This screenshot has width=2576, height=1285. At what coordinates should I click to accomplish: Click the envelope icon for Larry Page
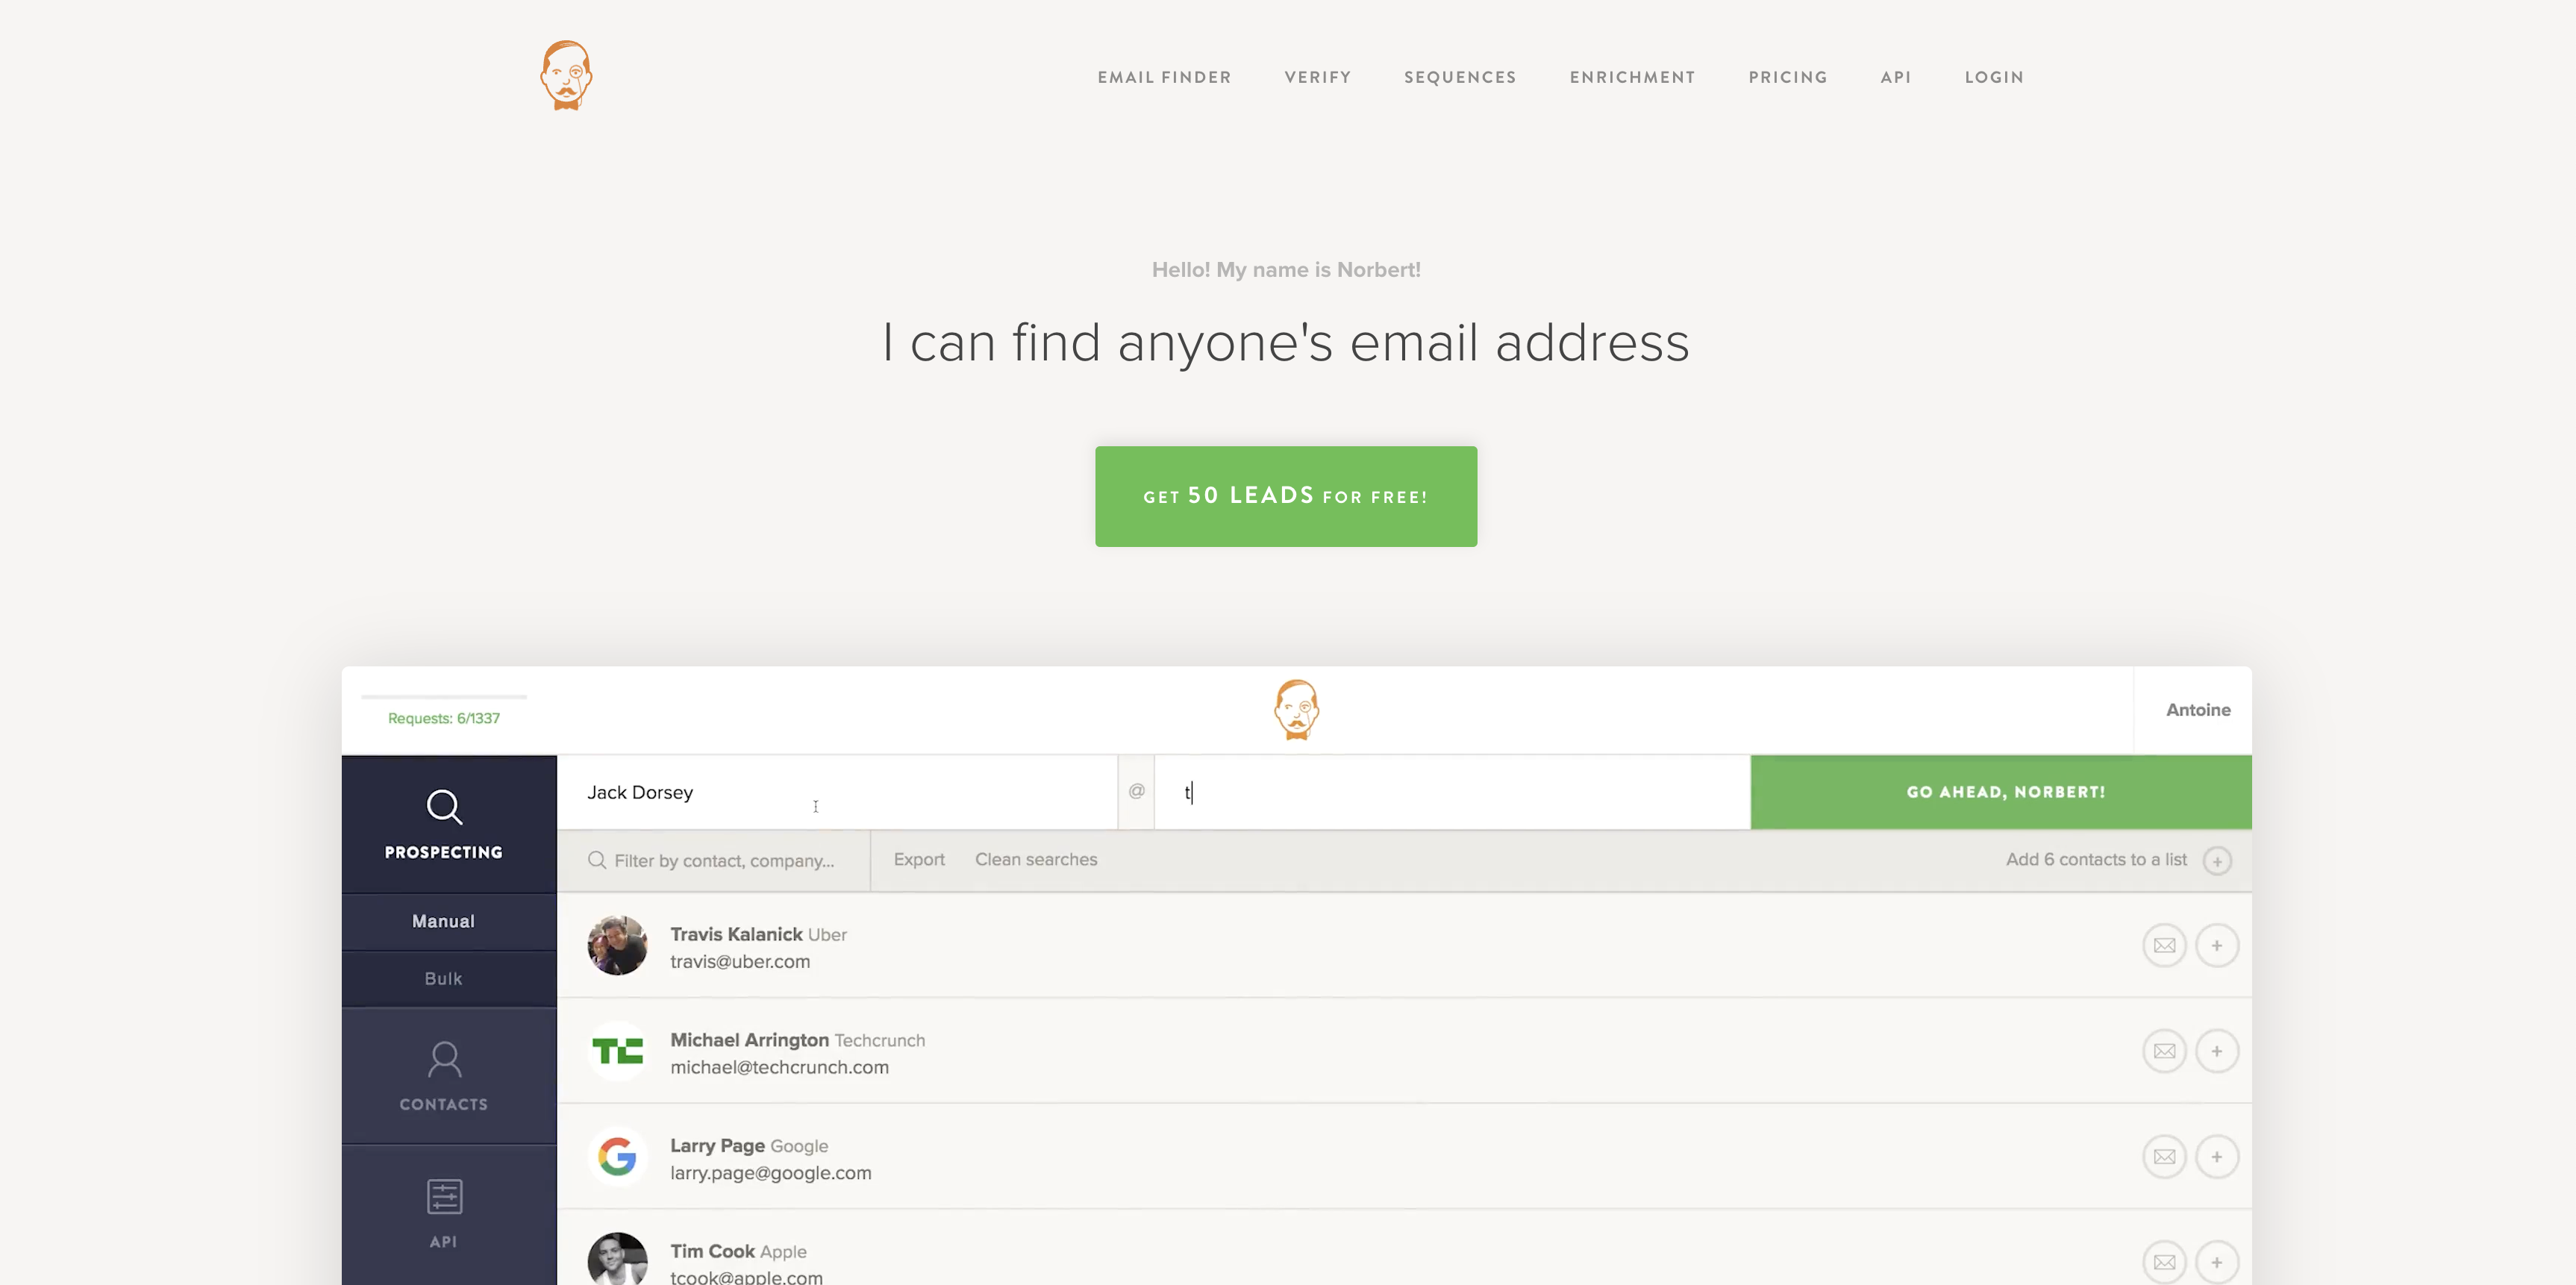pyautogui.click(x=2164, y=1157)
